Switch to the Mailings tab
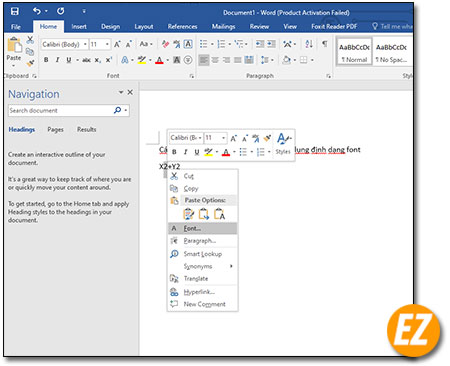The image size is (450, 366). point(224,27)
